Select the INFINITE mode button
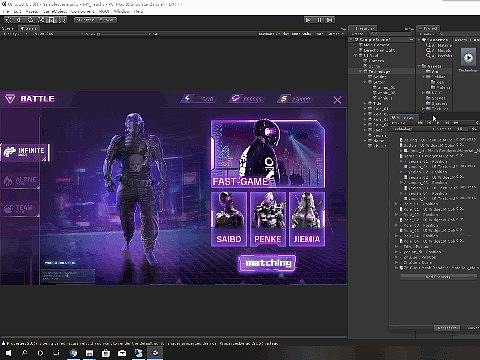Viewport: 480px width, 360px height. click(25, 152)
